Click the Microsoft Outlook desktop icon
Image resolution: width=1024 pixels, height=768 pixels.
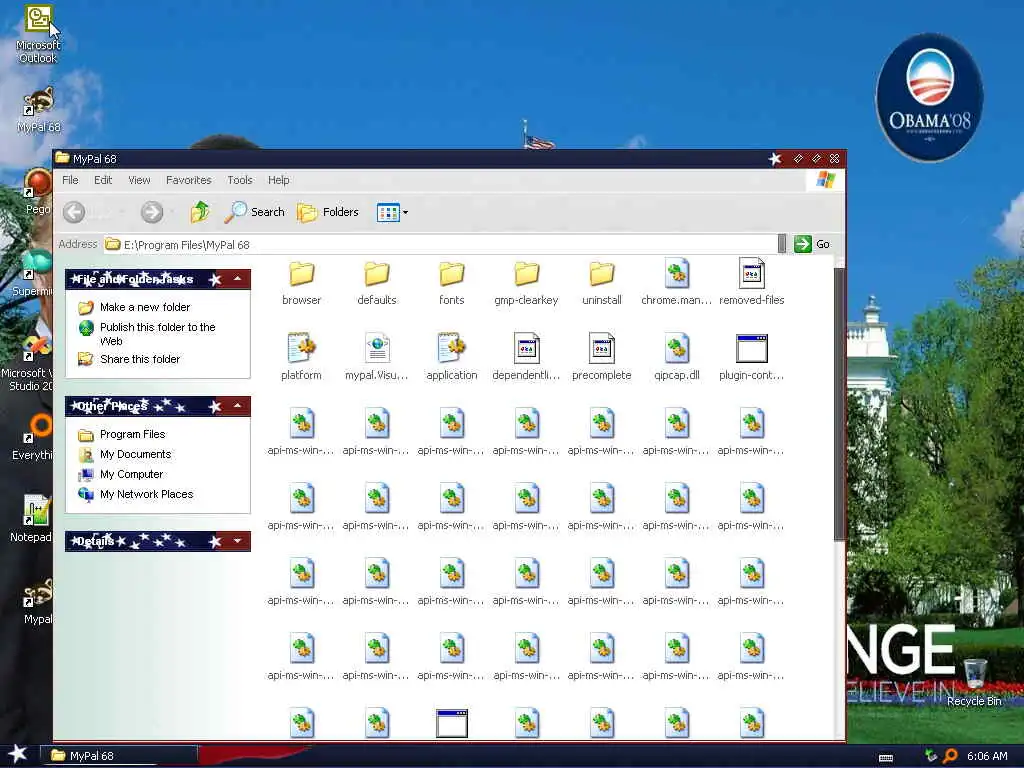(x=38, y=34)
